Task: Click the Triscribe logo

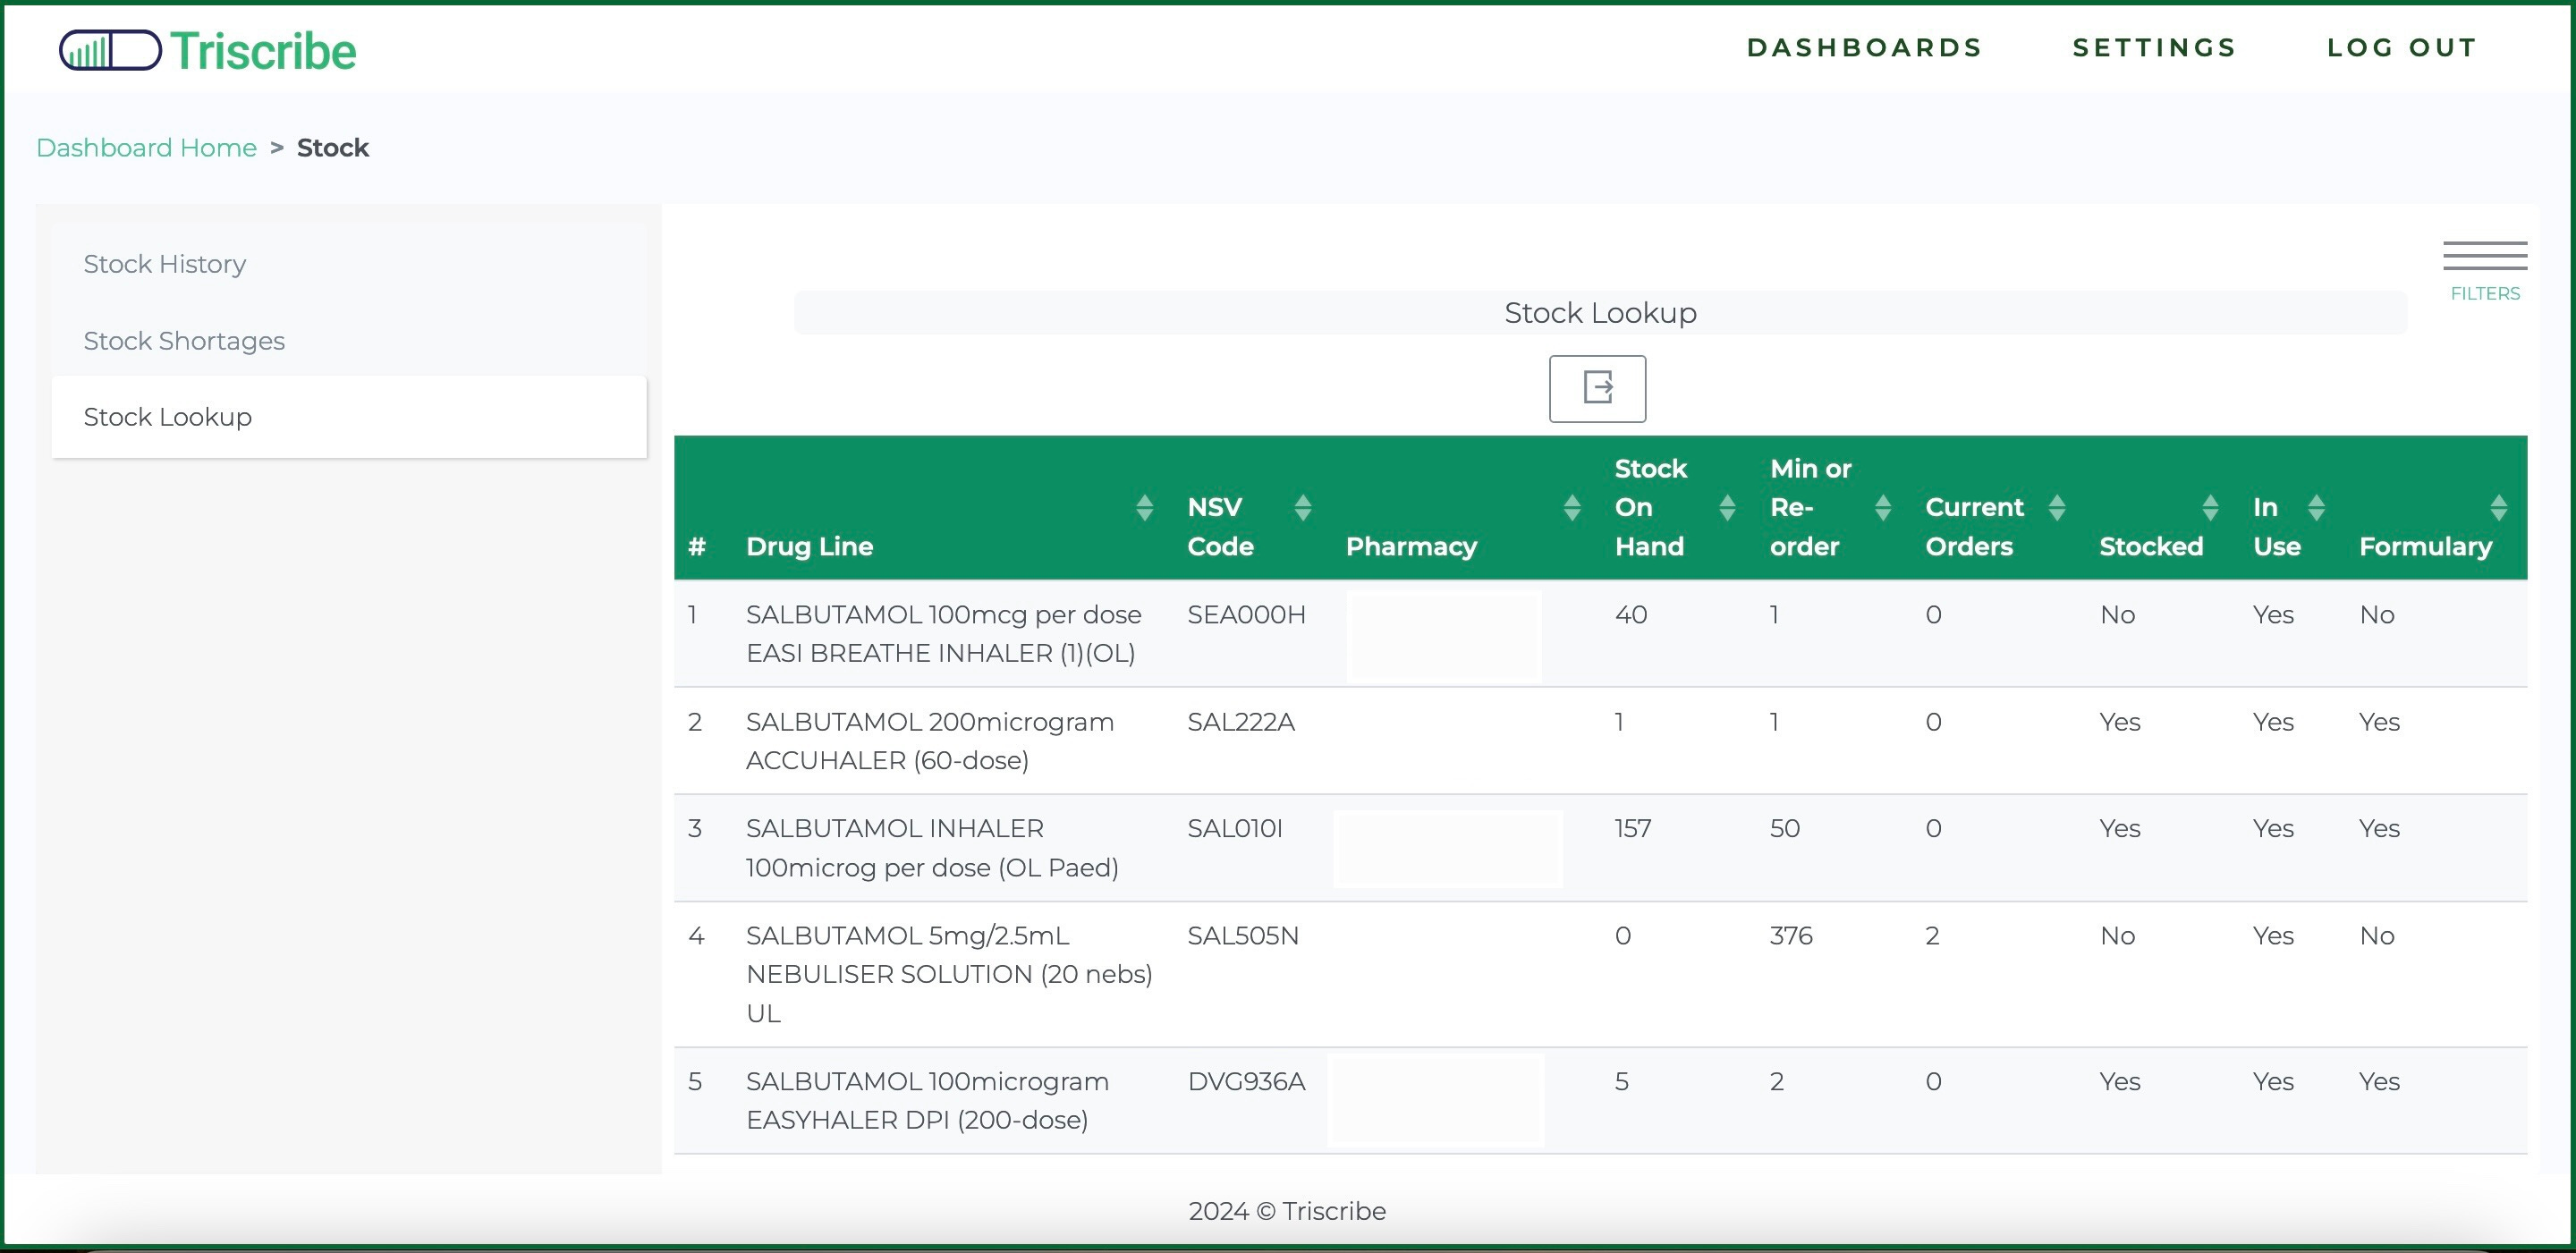Action: [x=207, y=50]
